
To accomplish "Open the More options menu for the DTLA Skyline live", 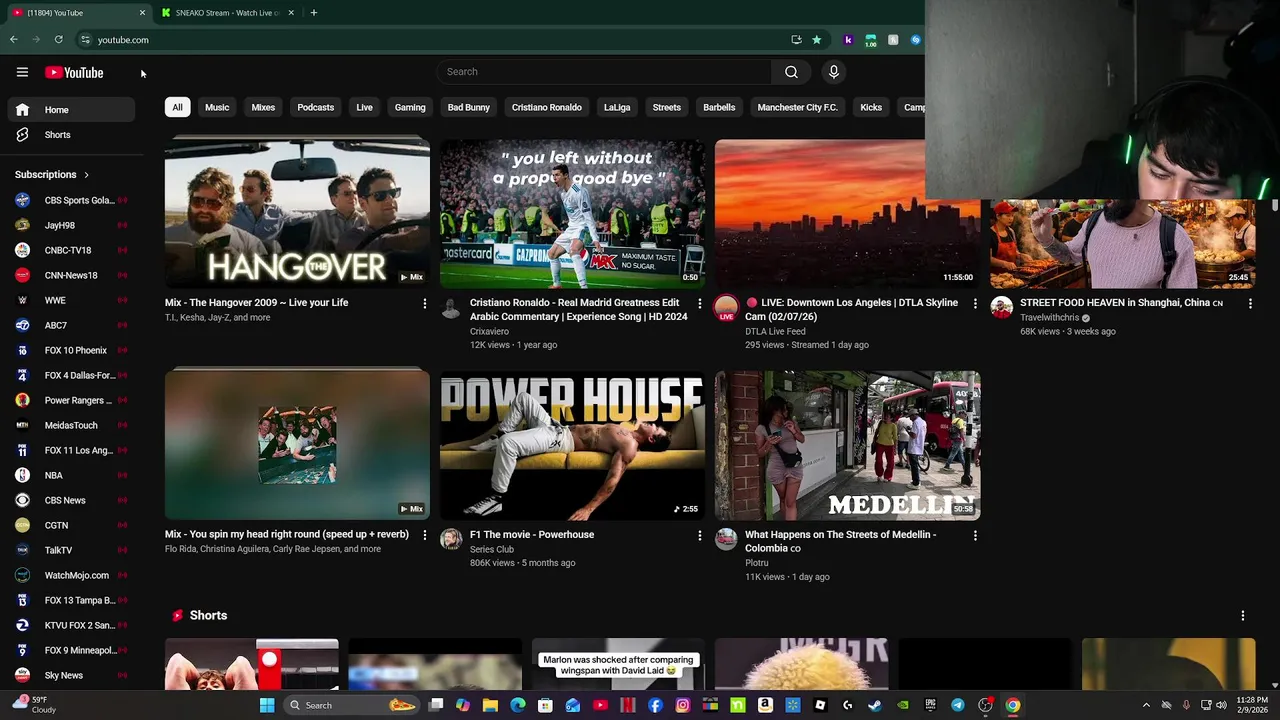I will click(x=975, y=303).
